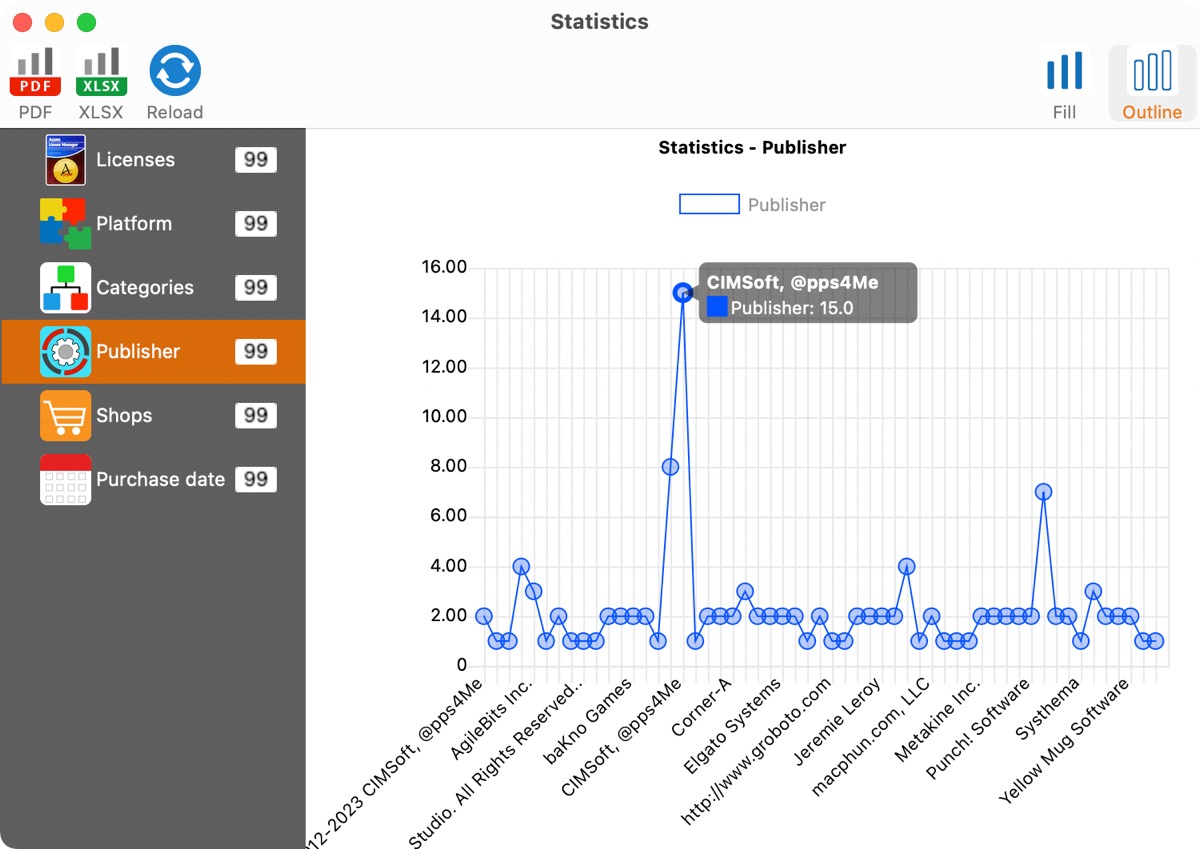Choose the Categories hierarchy icon
This screenshot has width=1200, height=849.
click(66, 288)
